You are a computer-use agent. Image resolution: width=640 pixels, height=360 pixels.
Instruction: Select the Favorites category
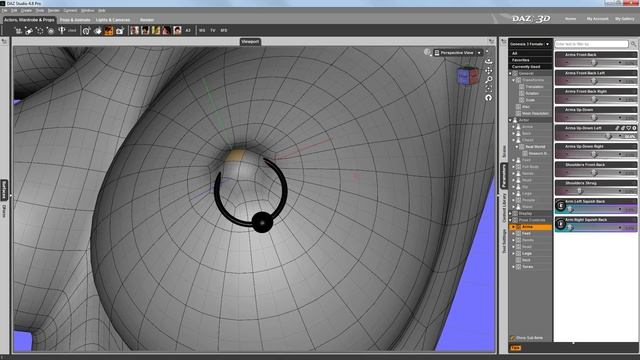click(520, 60)
